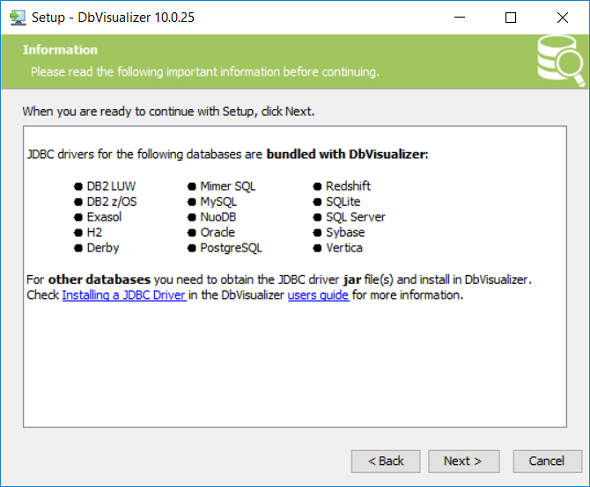Click 'Please read the following important information' subtitle
This screenshot has width=590, height=487.
point(205,72)
